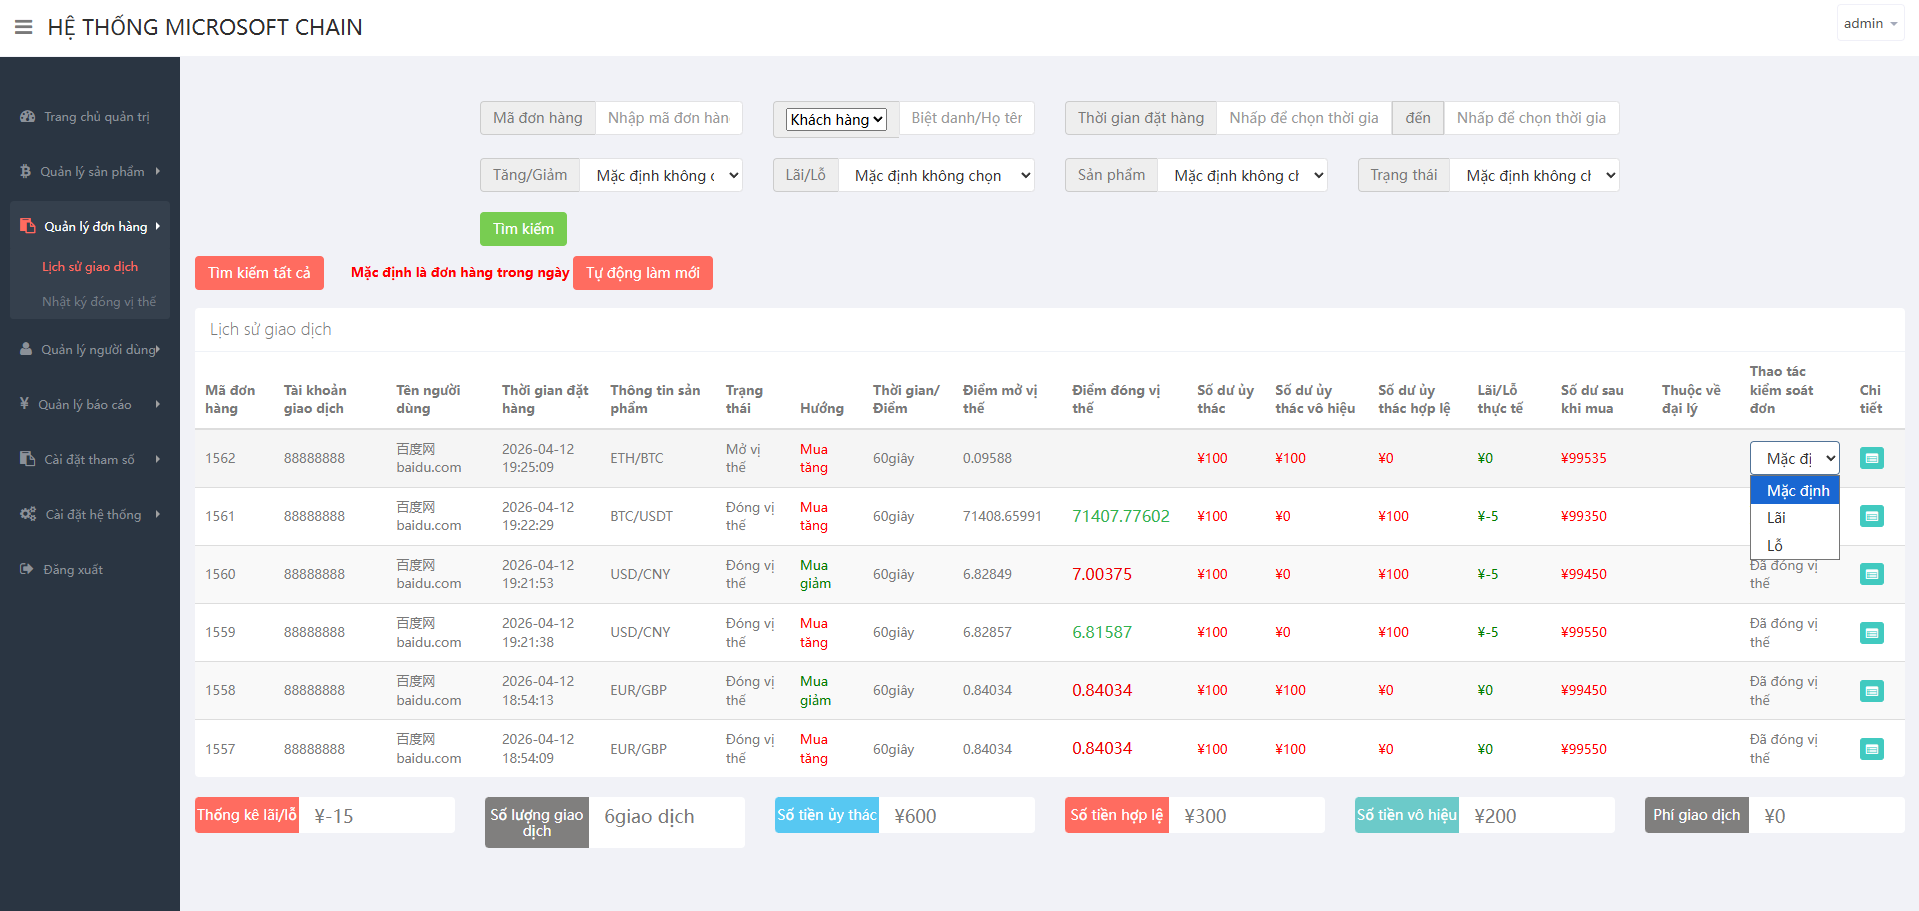The image size is (1919, 911).
Task: Open detail icon for order 1562
Action: pyautogui.click(x=1871, y=458)
